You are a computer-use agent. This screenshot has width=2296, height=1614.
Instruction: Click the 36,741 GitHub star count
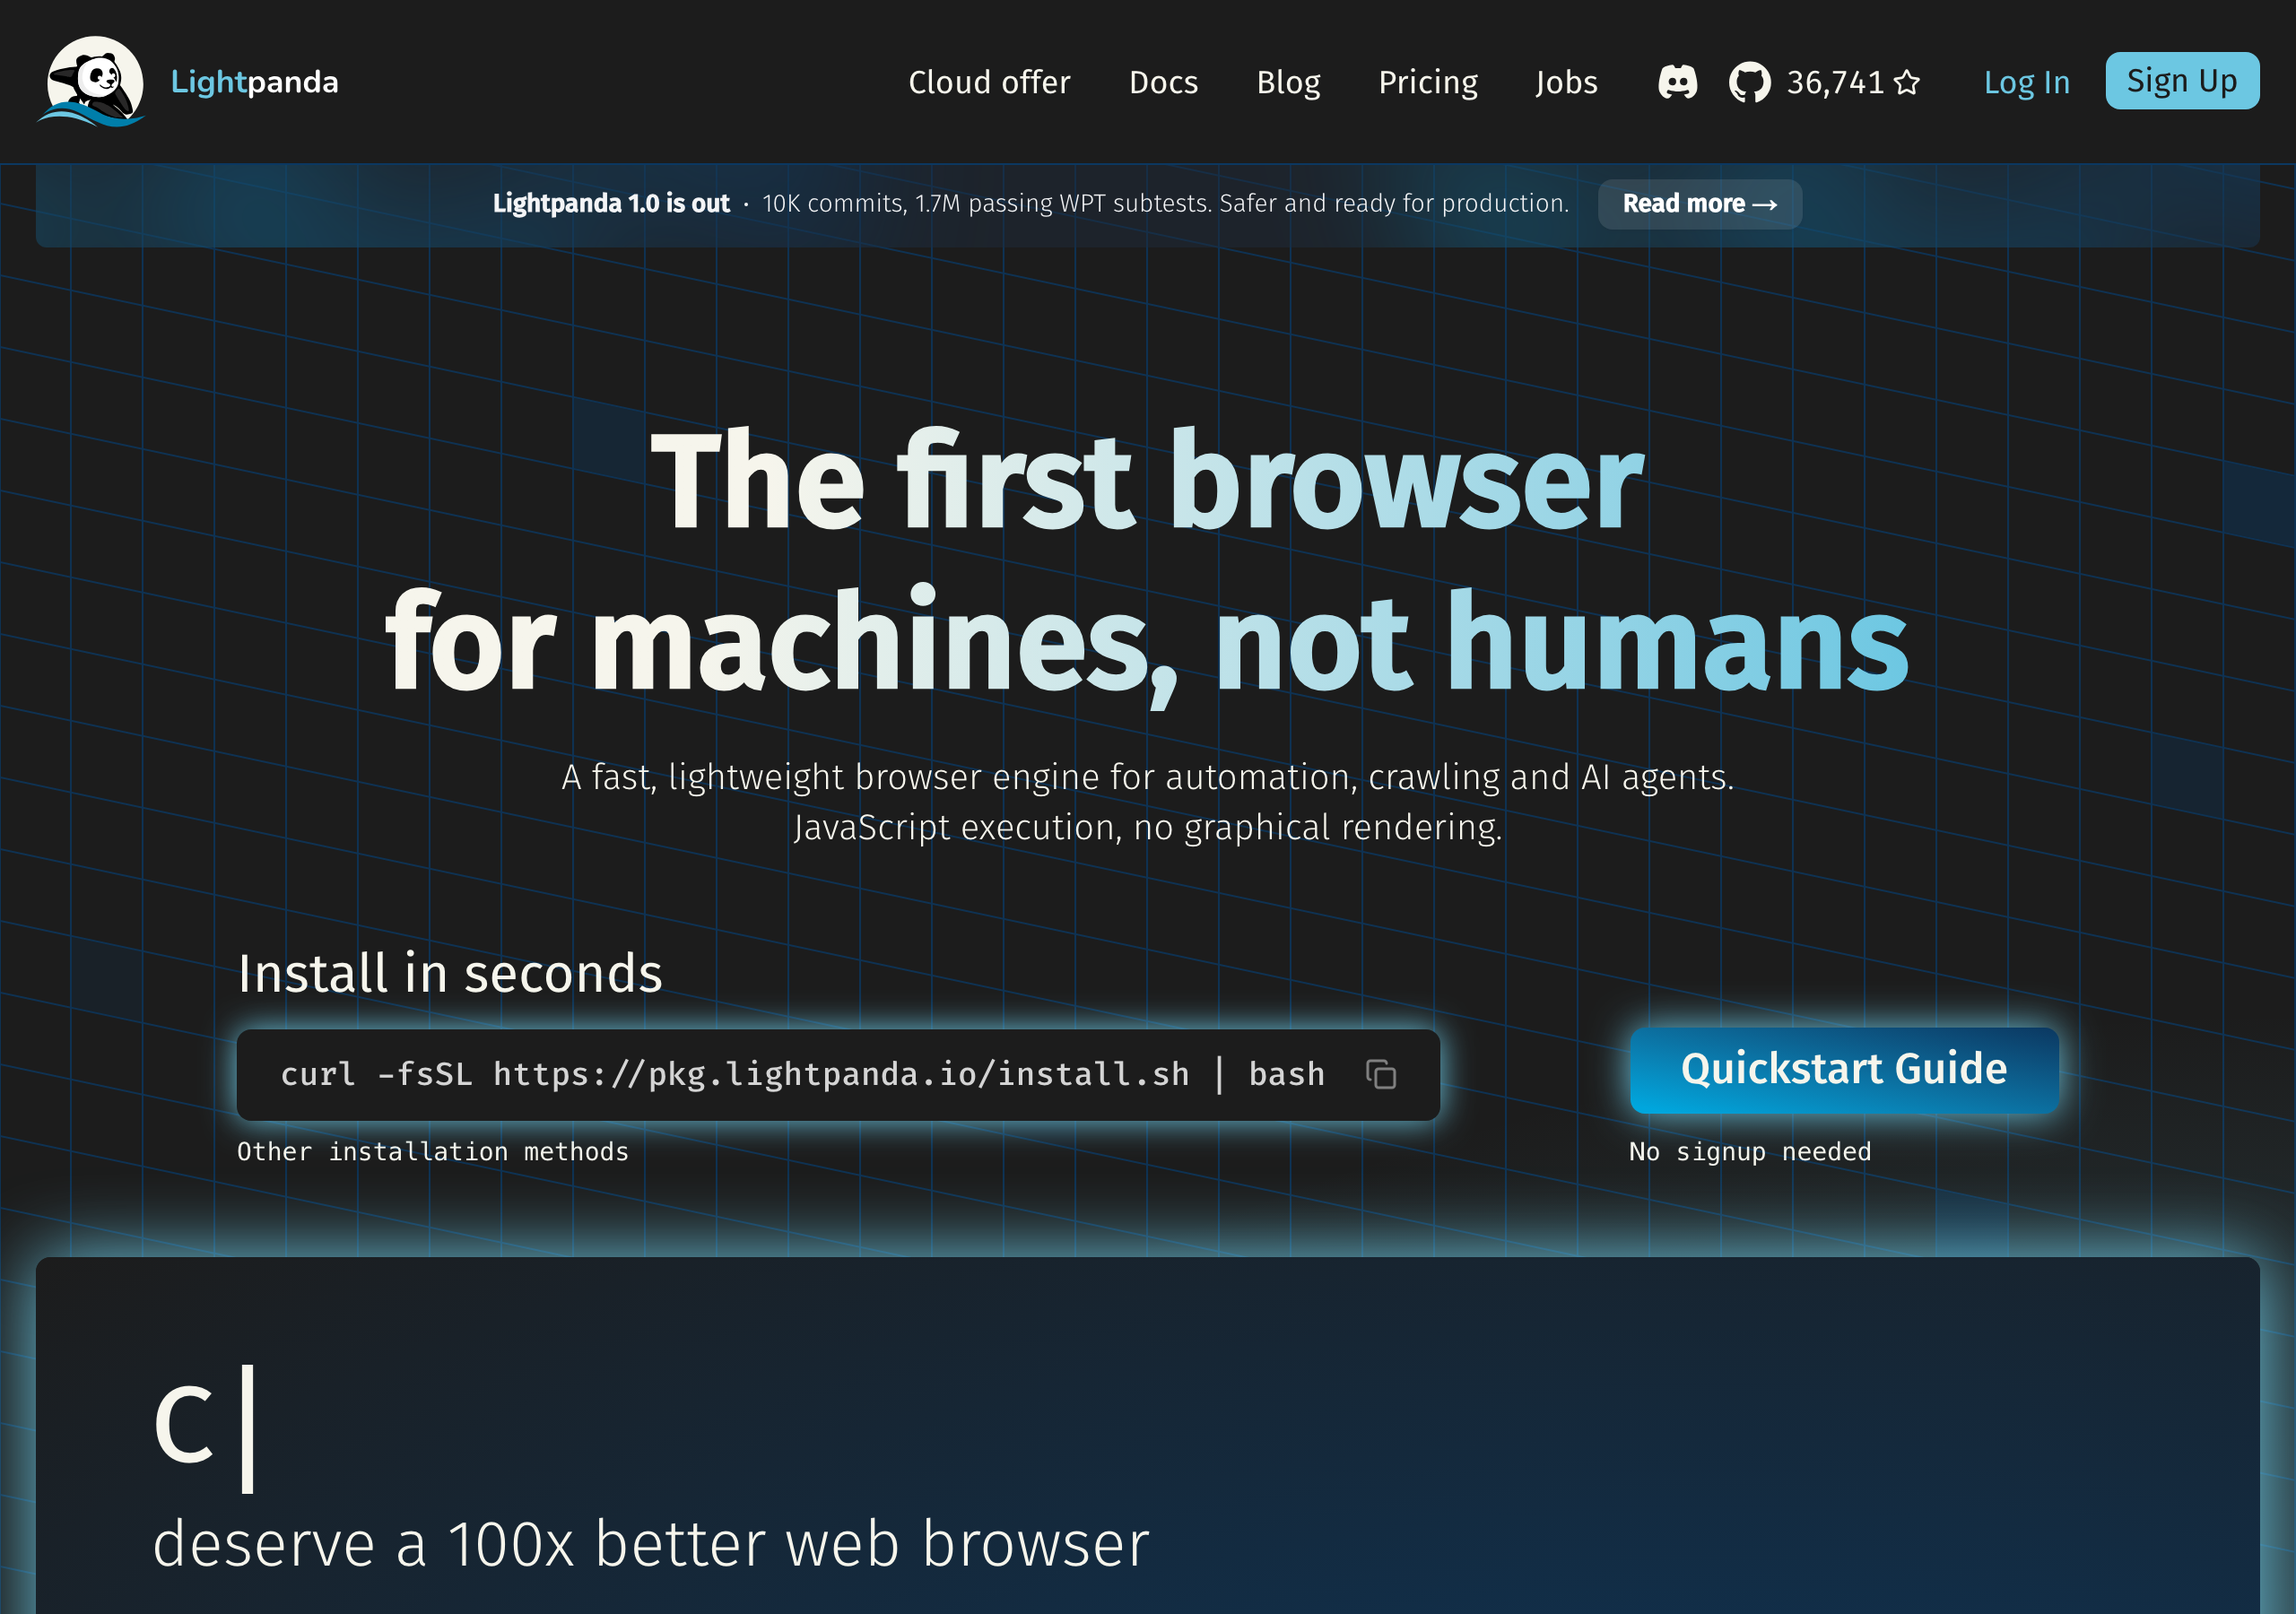[1835, 82]
